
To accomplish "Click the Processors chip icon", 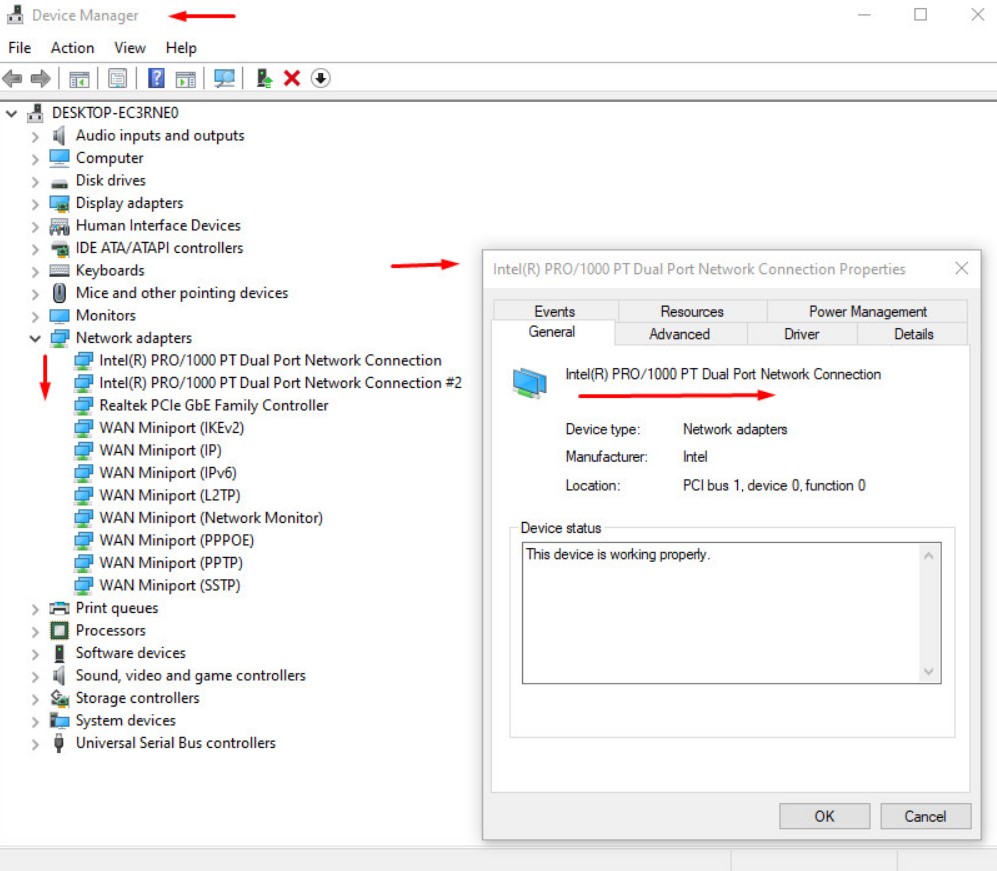I will [x=59, y=630].
